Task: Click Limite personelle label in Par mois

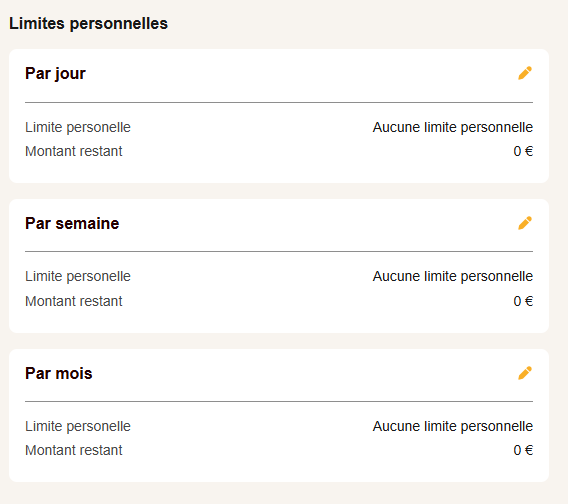Action: 78,426
